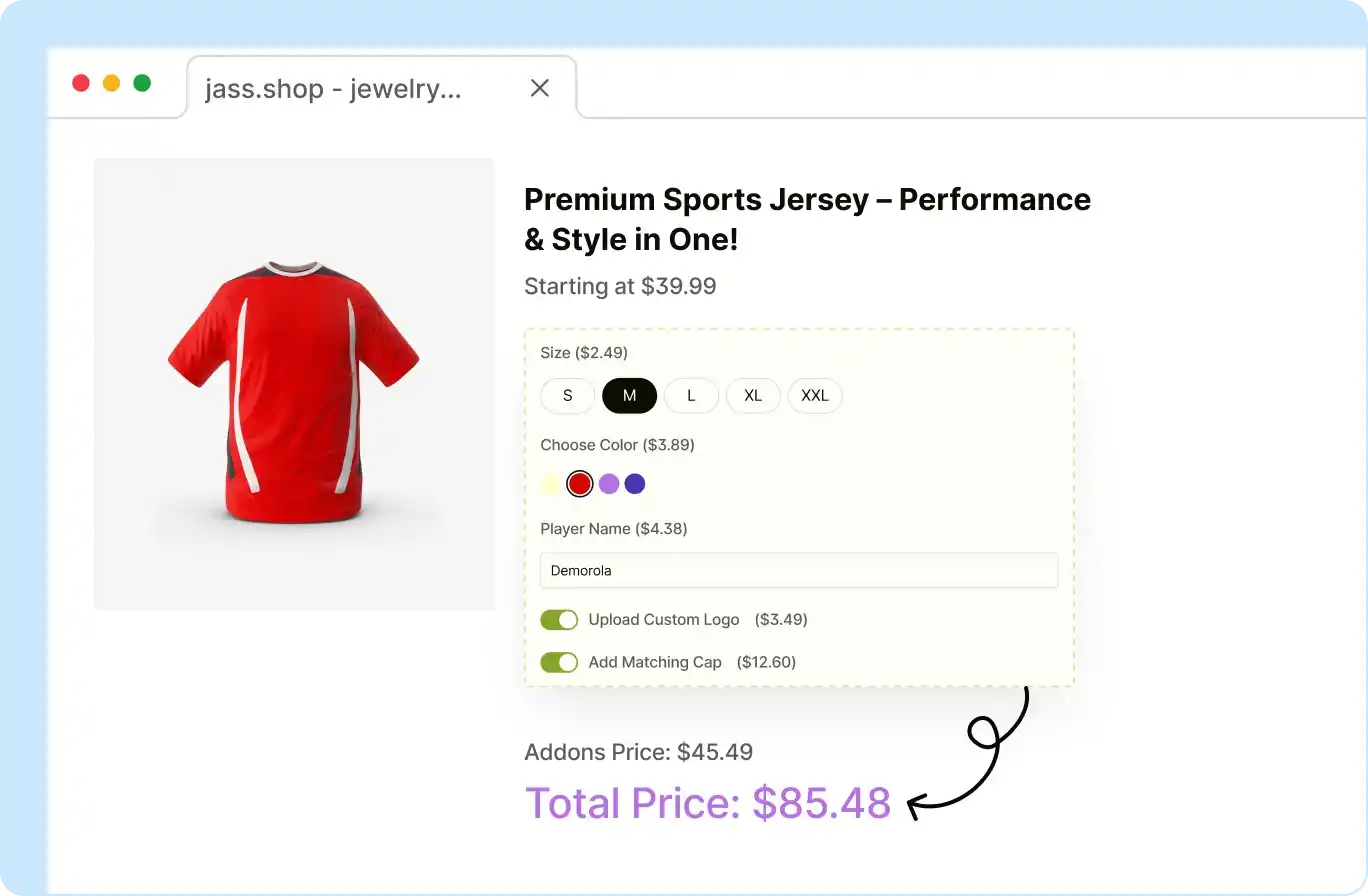Select size XL for the jersey

(753, 395)
